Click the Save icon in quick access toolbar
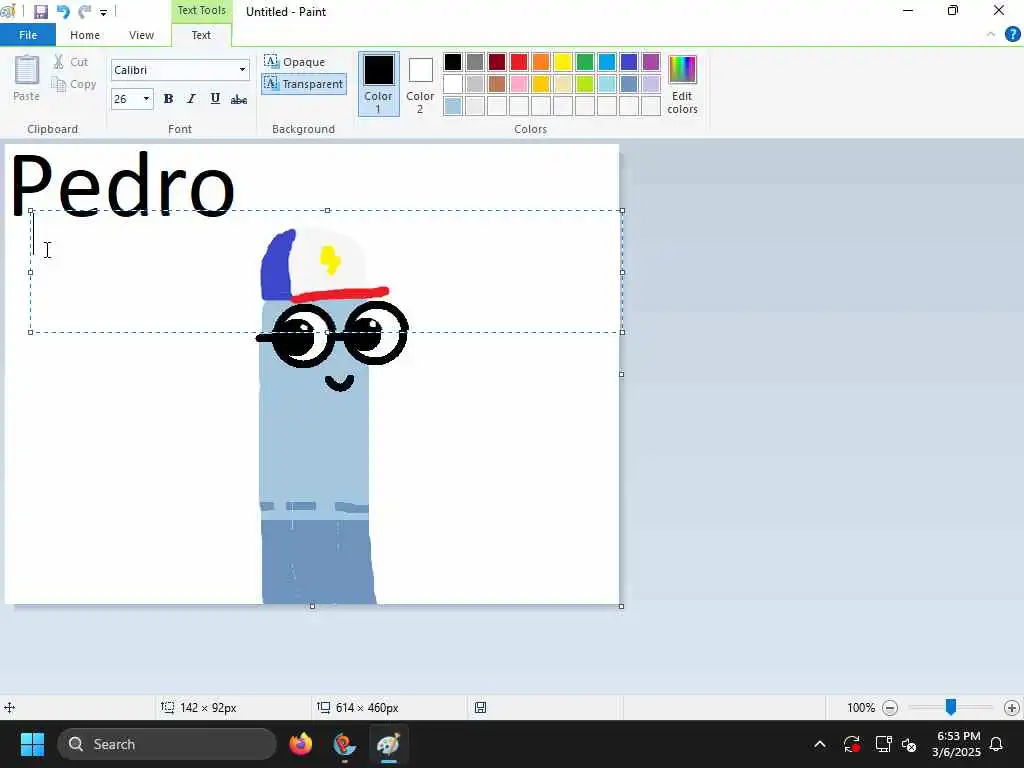This screenshot has height=768, width=1024. coord(40,12)
